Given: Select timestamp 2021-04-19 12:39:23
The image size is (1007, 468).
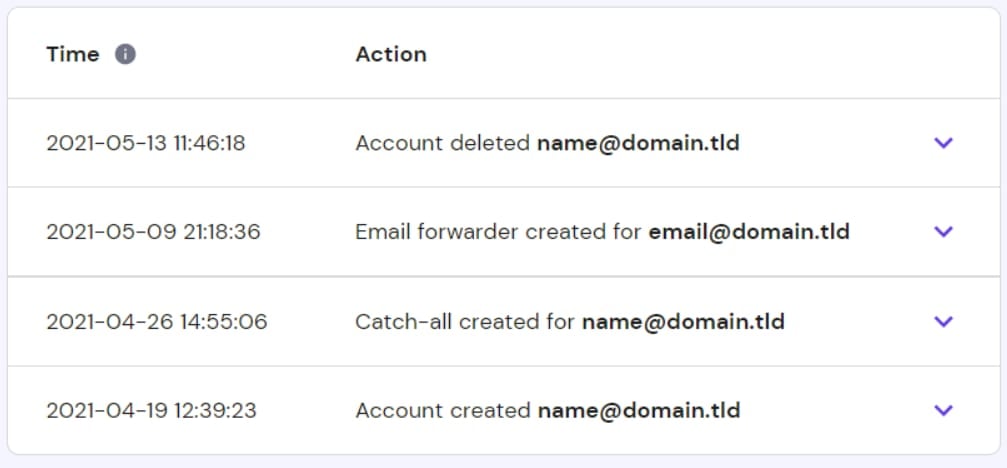Looking at the screenshot, I should pos(151,410).
